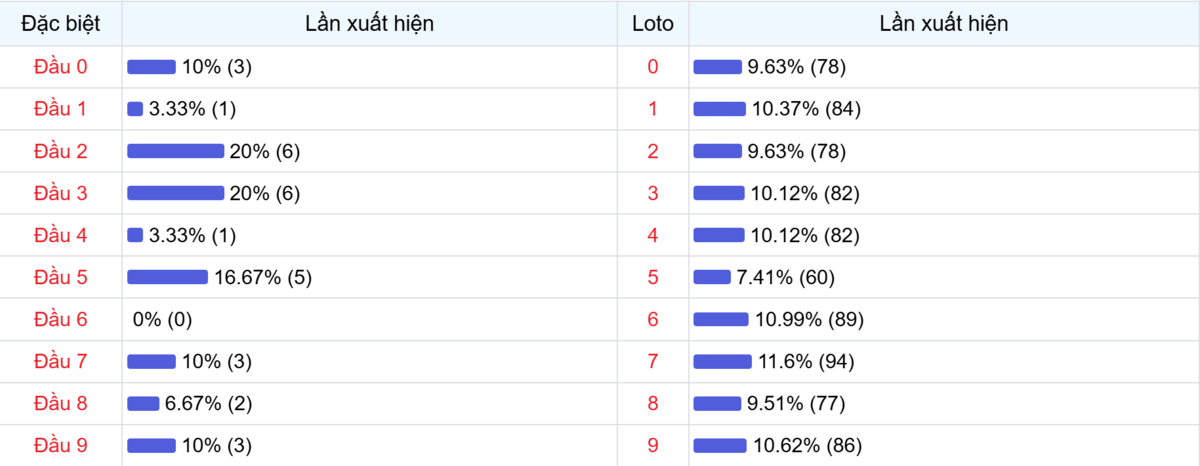Click the 7.41% bar for Loto 5
The width and height of the screenshot is (1200, 466).
pyautogui.click(x=712, y=277)
